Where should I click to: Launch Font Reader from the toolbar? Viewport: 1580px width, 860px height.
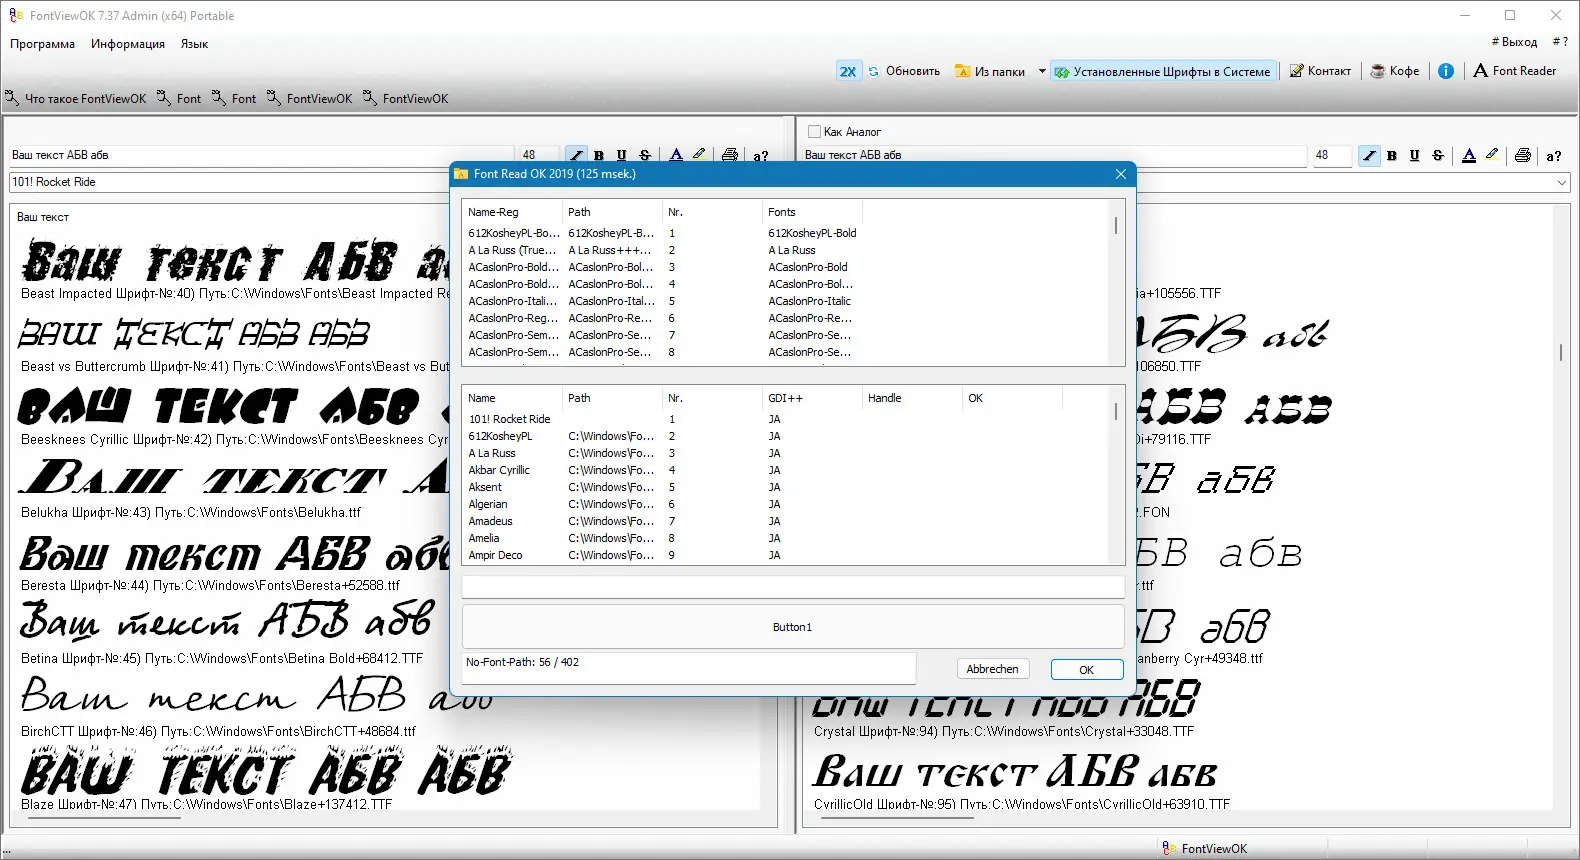[1514, 71]
